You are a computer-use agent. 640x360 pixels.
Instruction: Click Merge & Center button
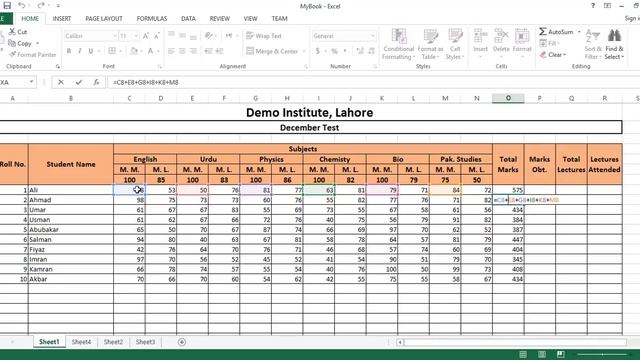272,51
